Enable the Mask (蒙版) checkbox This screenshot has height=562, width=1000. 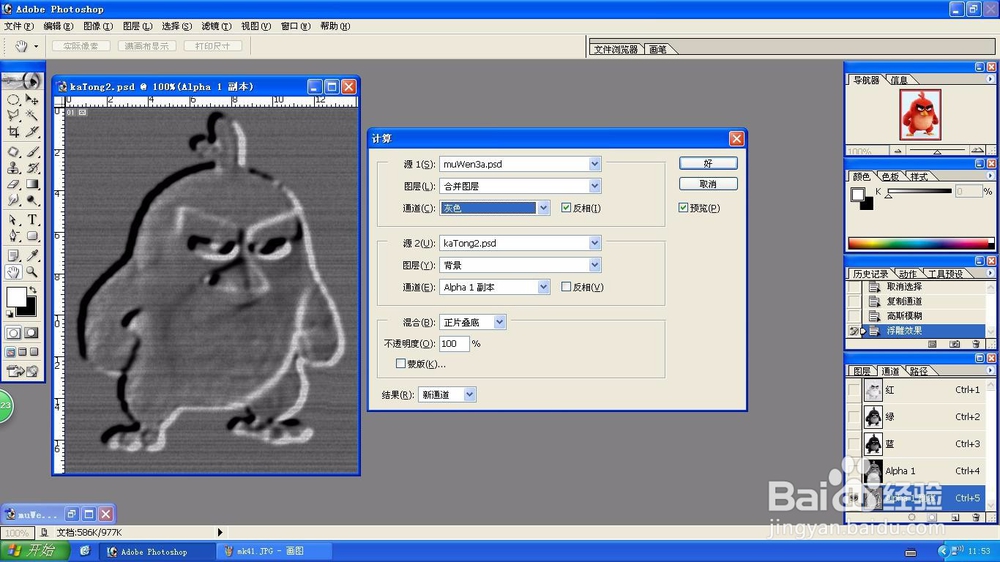[x=401, y=363]
